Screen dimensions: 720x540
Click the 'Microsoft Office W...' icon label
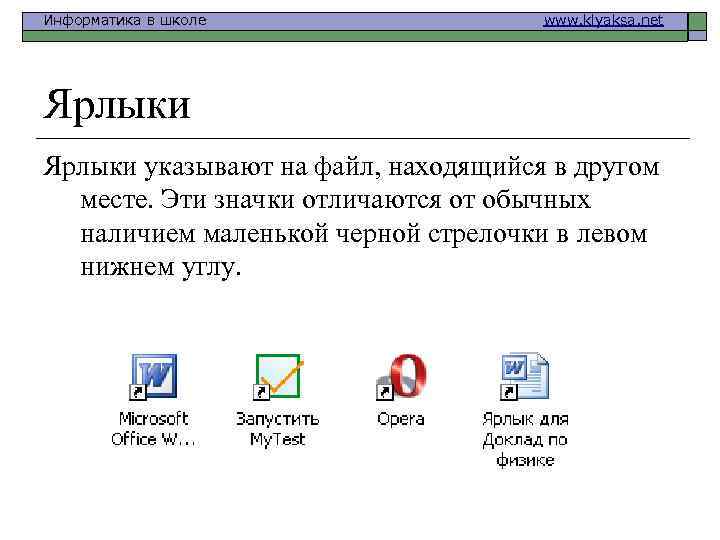pos(153,429)
